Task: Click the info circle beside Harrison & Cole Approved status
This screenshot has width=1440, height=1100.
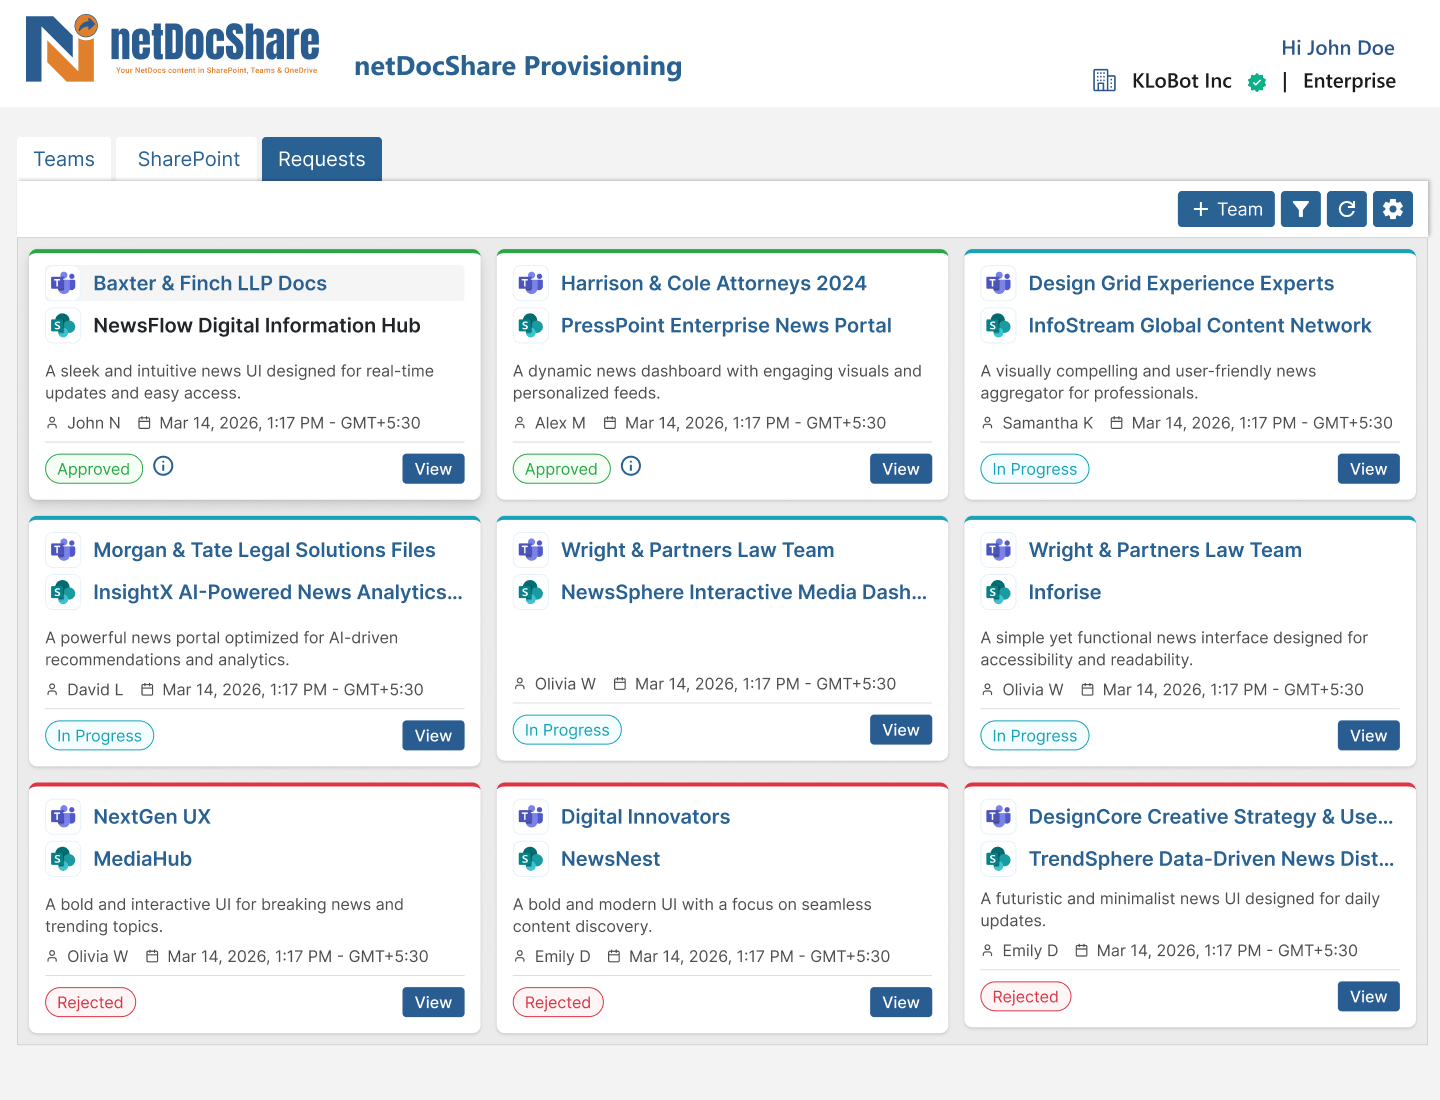Action: [x=630, y=466]
